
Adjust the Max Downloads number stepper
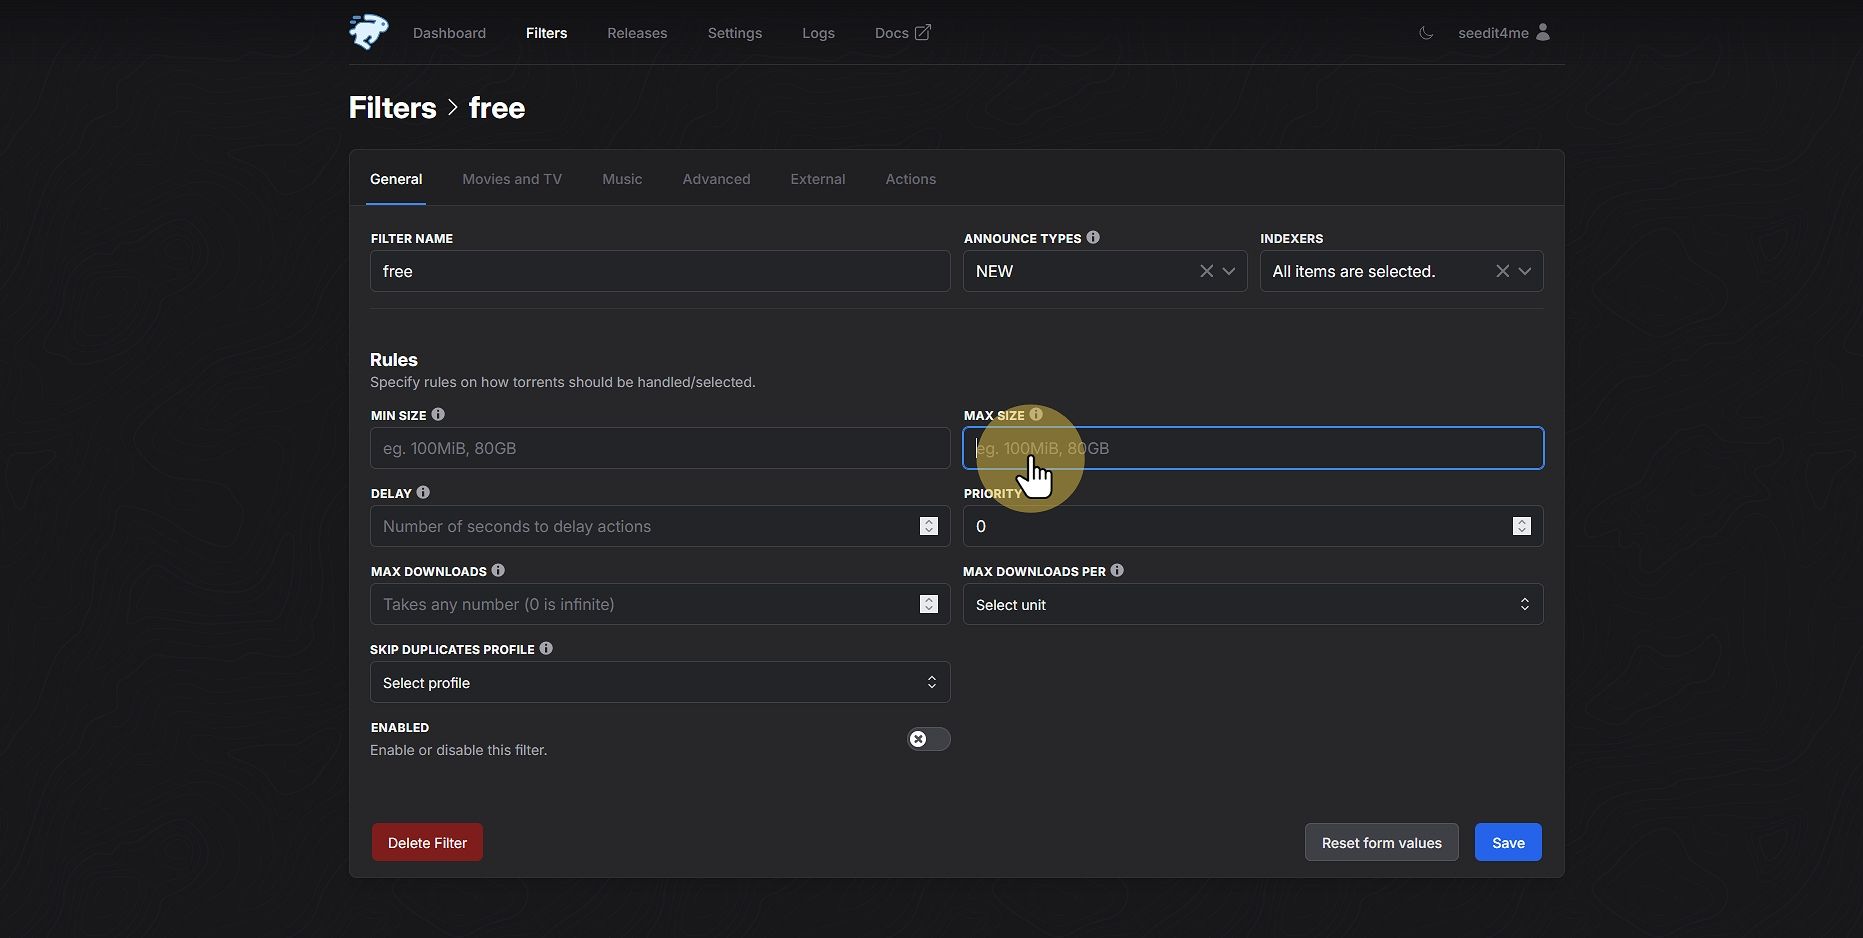coord(929,604)
